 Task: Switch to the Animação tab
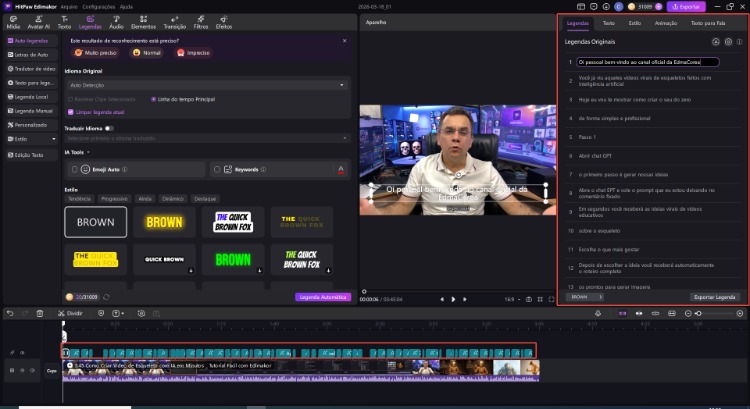[665, 22]
